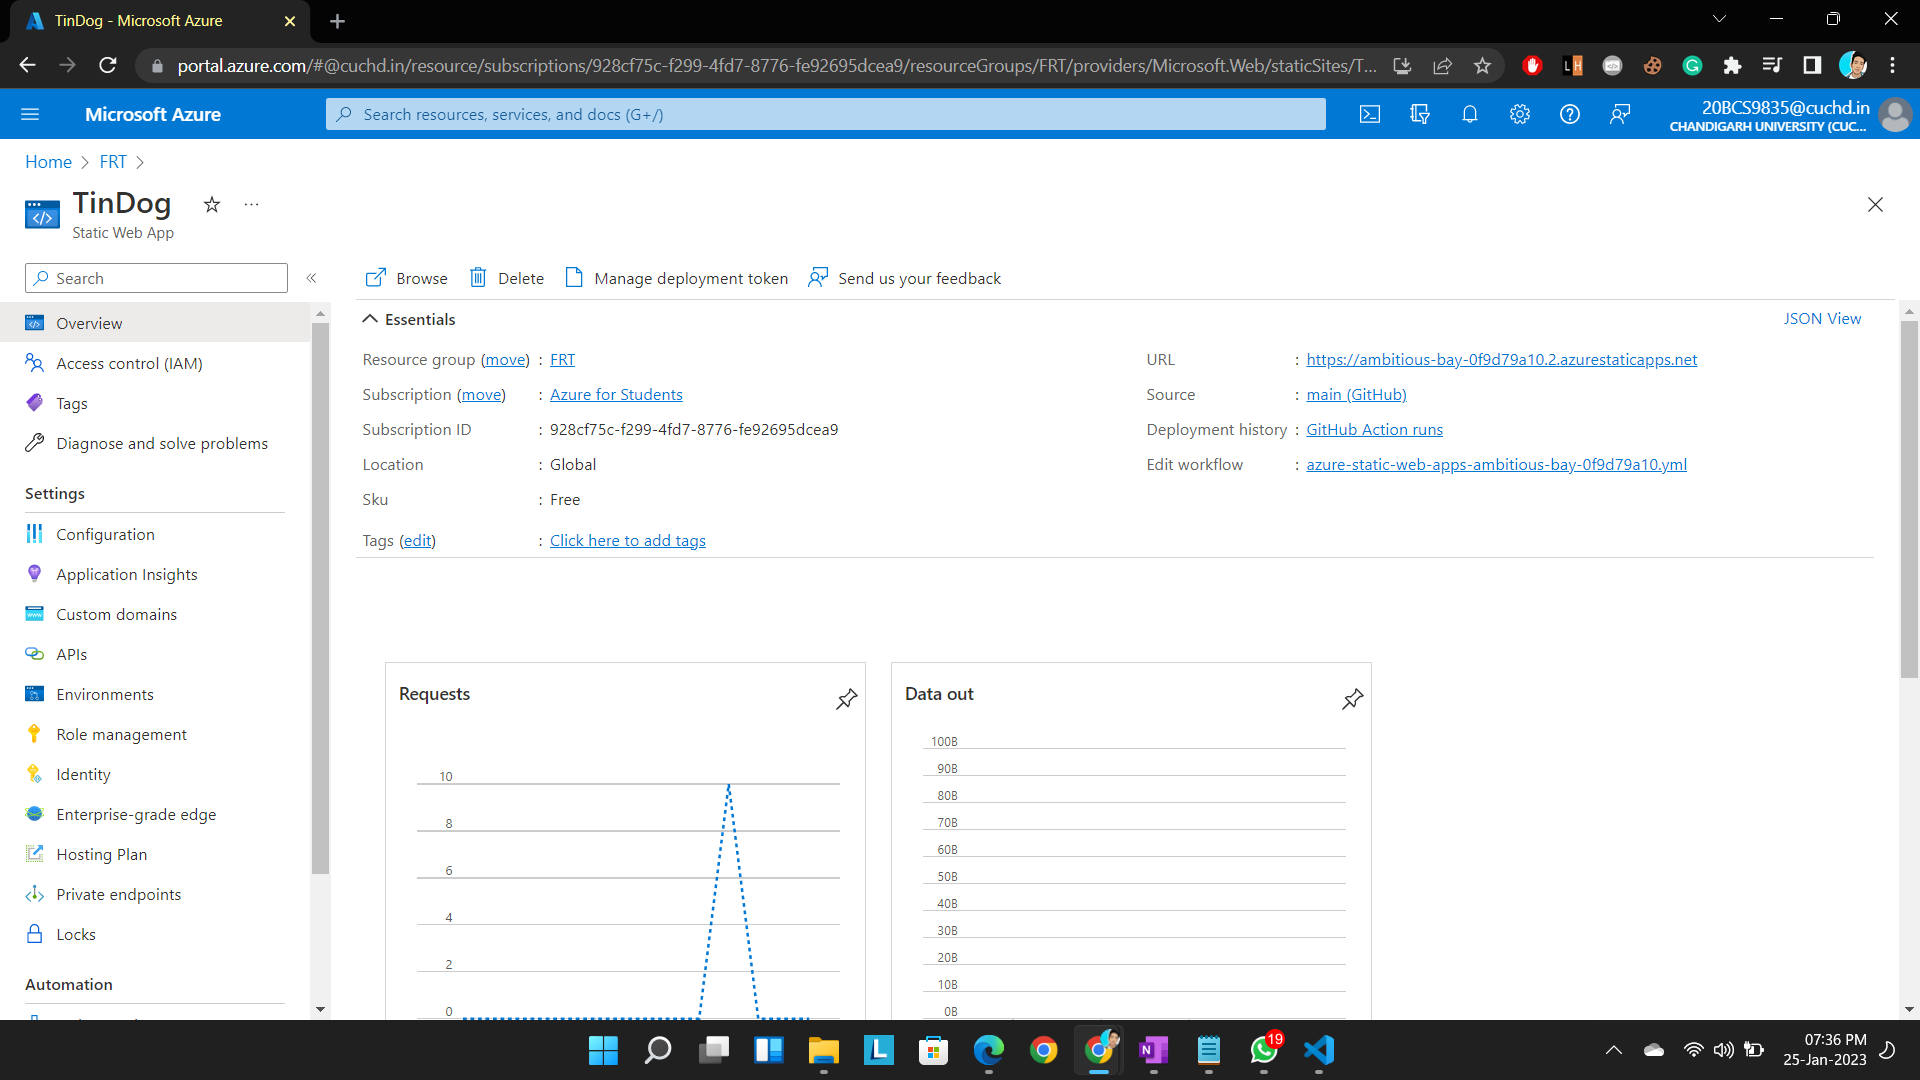Click the feedback megaphone icon
The height and width of the screenshot is (1080, 1920).
[1620, 114]
